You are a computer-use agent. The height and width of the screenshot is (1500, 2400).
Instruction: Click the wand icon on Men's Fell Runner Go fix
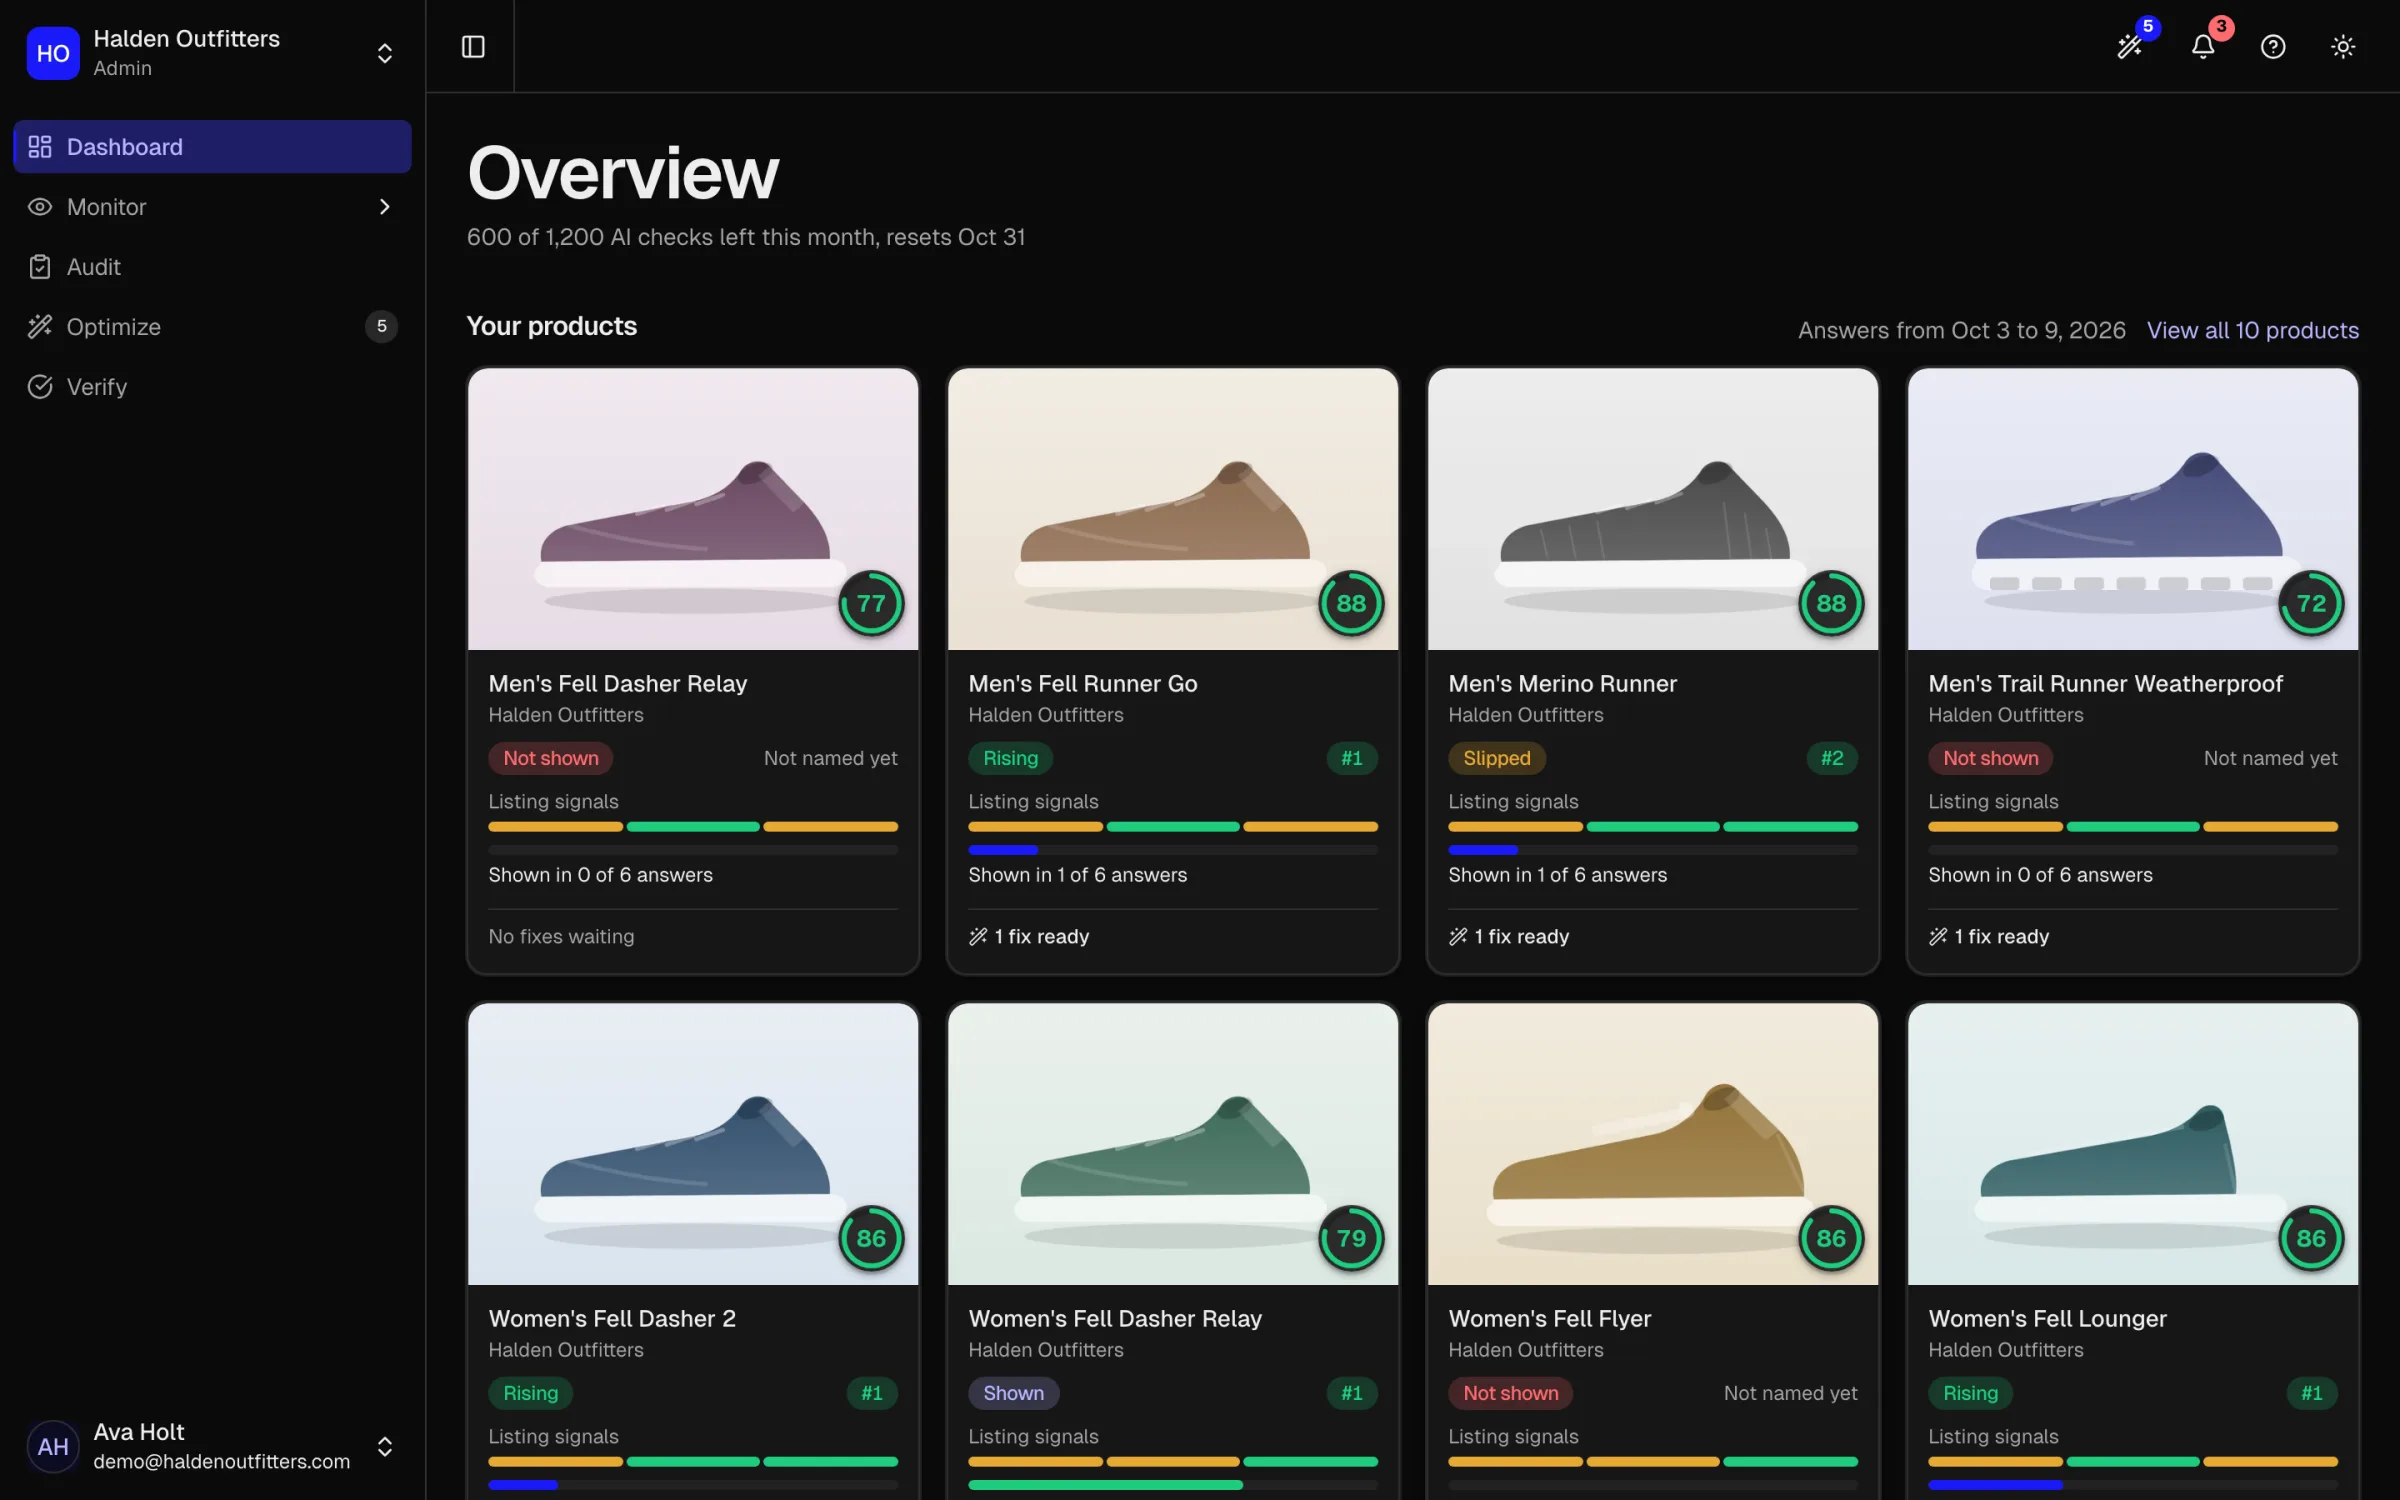[978, 936]
